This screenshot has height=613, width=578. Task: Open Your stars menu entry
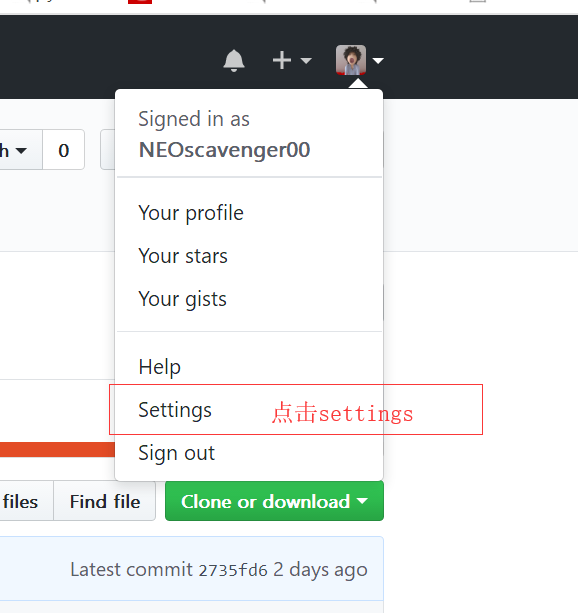point(249,256)
